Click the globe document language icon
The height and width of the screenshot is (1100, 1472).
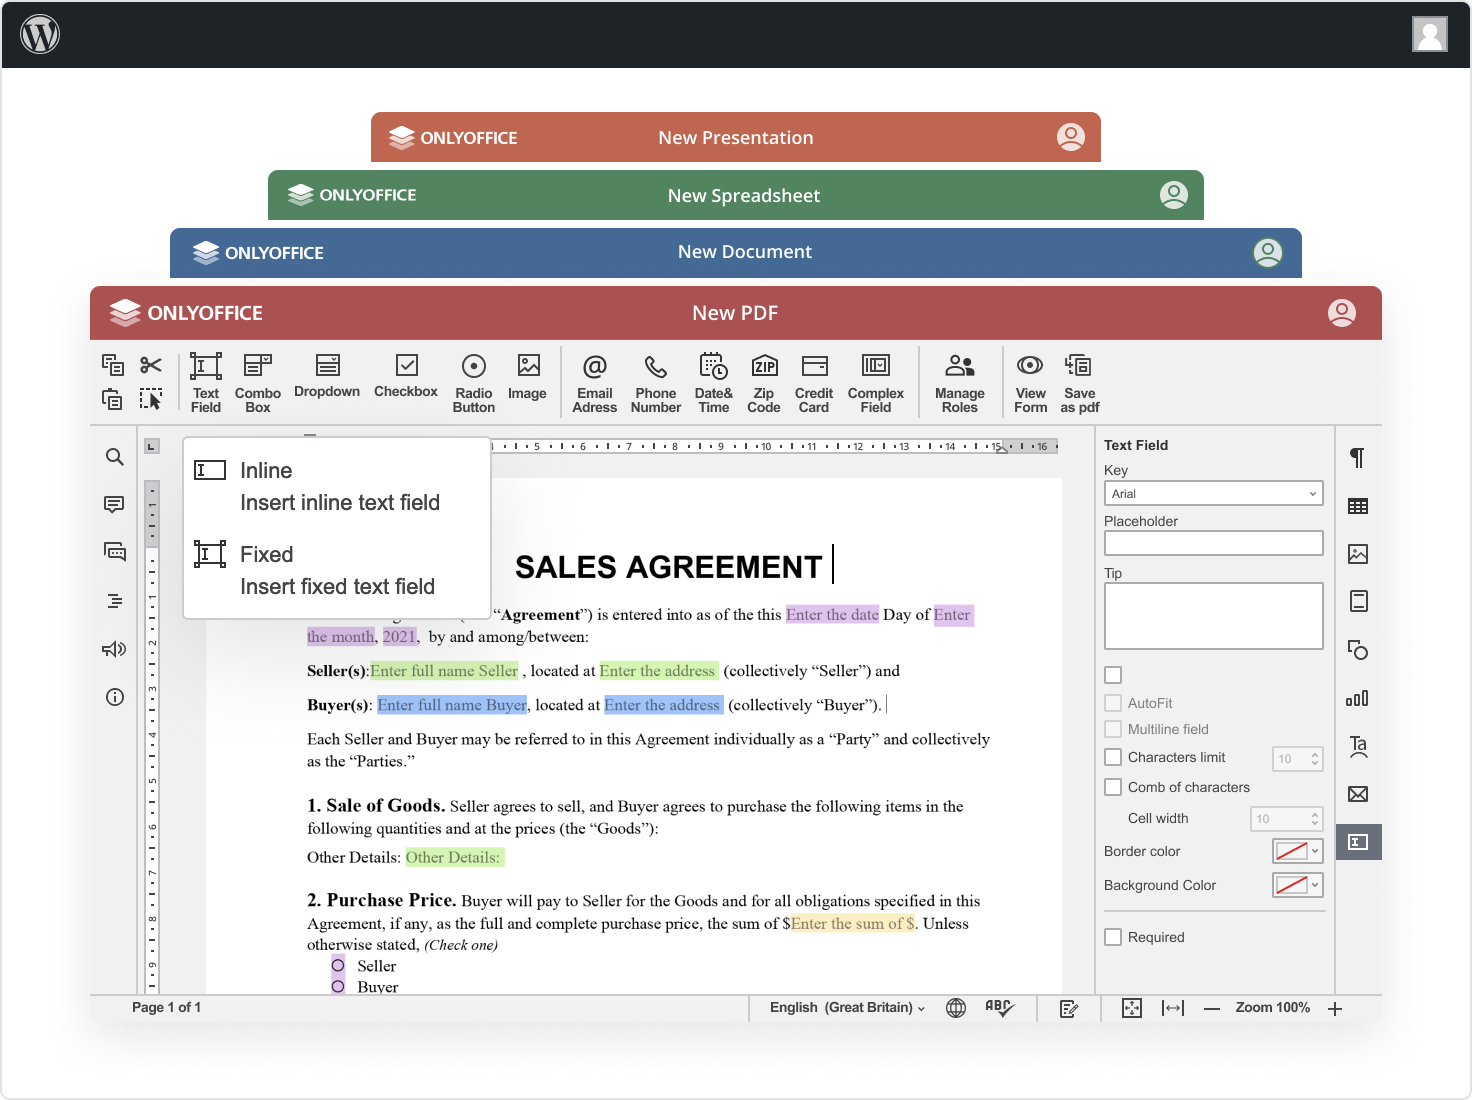pyautogui.click(x=956, y=1008)
